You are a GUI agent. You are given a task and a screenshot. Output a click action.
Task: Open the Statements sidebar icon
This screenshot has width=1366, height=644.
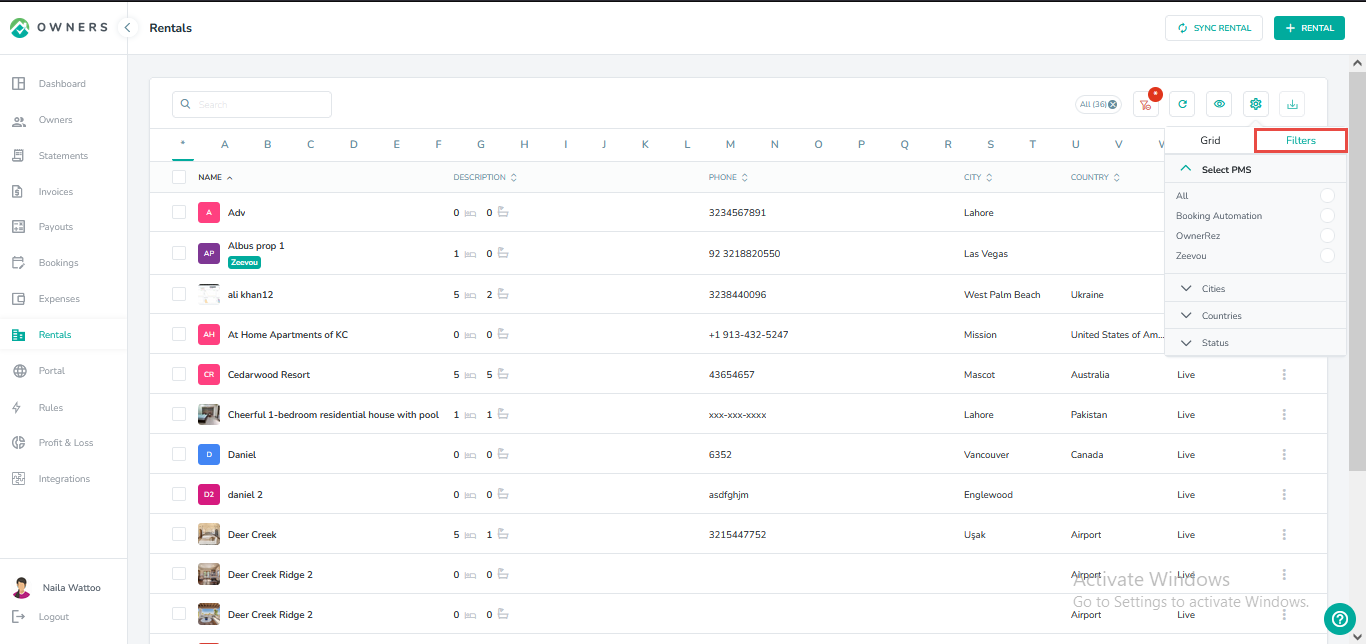pos(18,156)
